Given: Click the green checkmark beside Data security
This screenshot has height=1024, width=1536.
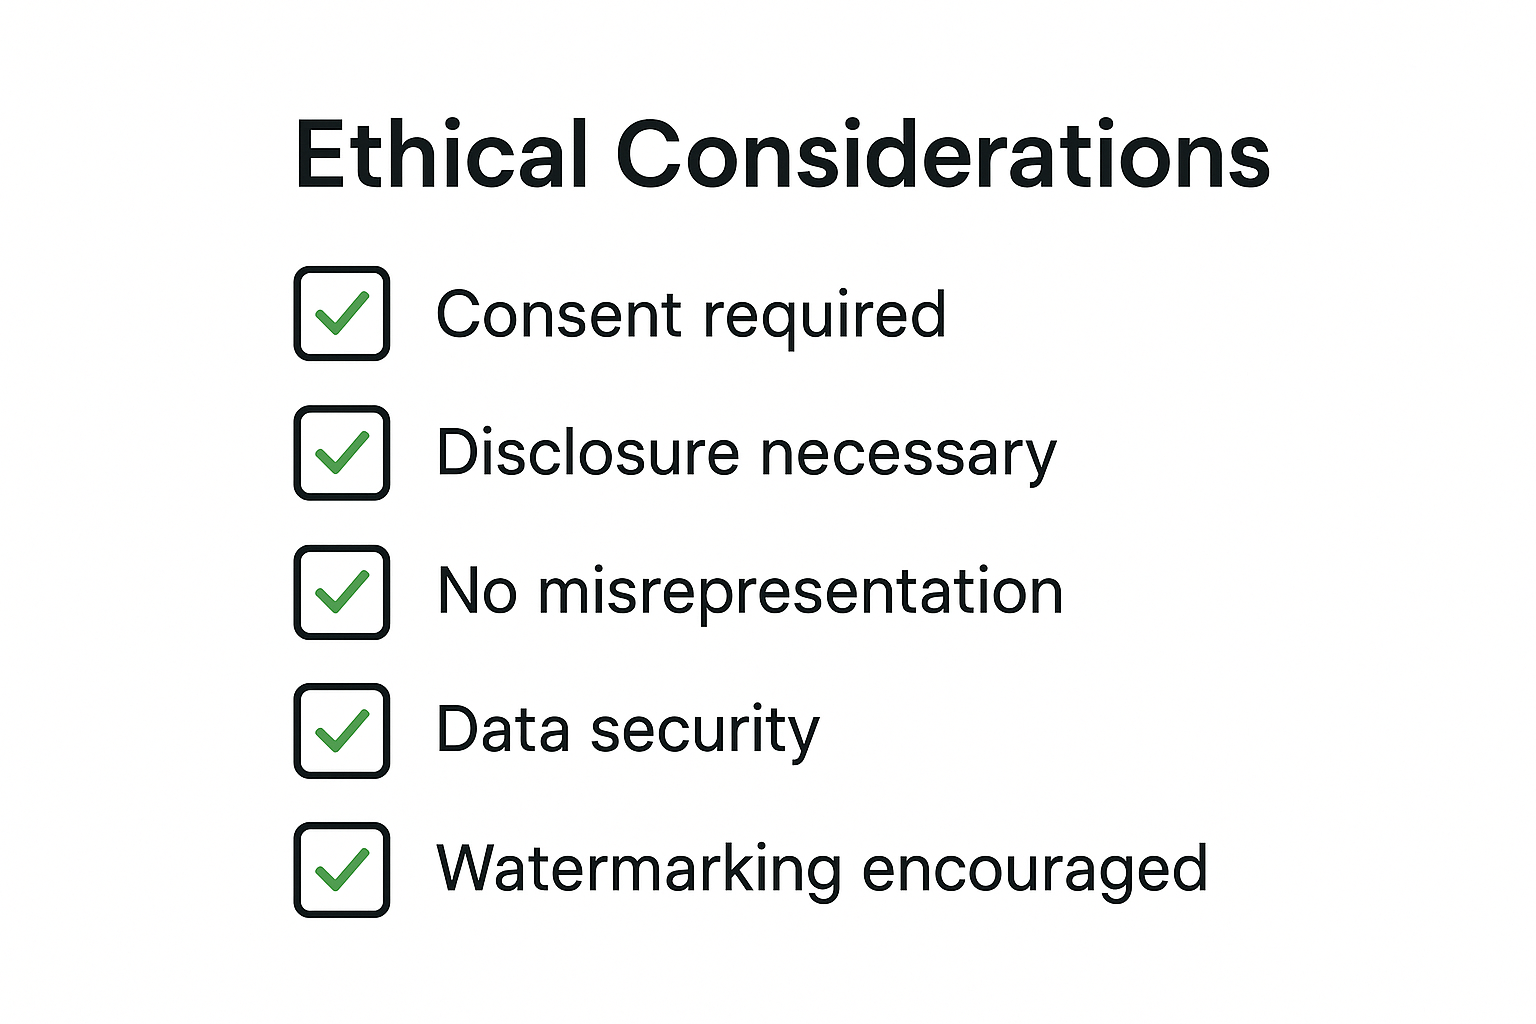Looking at the screenshot, I should pyautogui.click(x=342, y=731).
